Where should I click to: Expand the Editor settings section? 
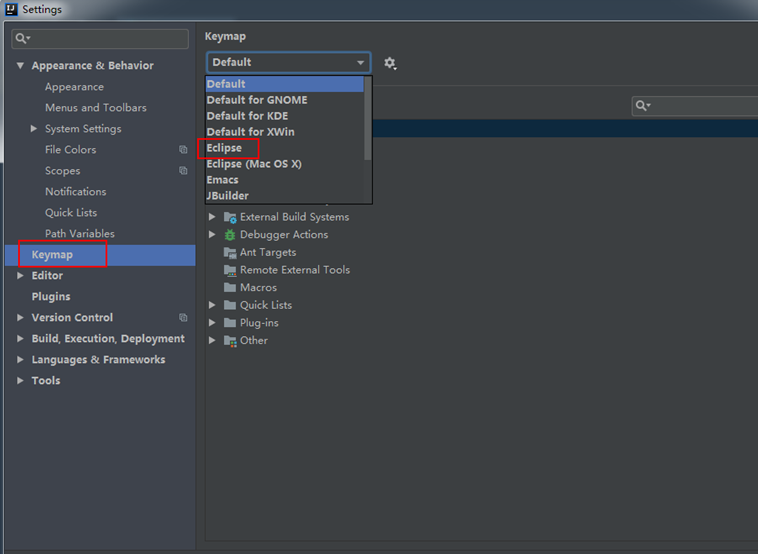(x=20, y=276)
